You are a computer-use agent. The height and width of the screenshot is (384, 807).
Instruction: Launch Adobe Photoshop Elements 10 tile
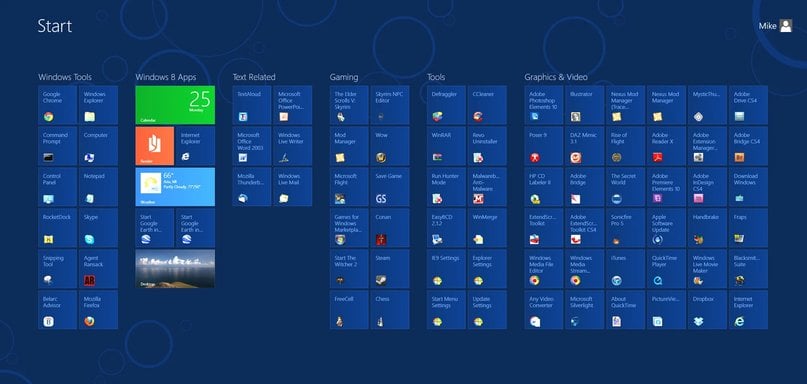543,105
